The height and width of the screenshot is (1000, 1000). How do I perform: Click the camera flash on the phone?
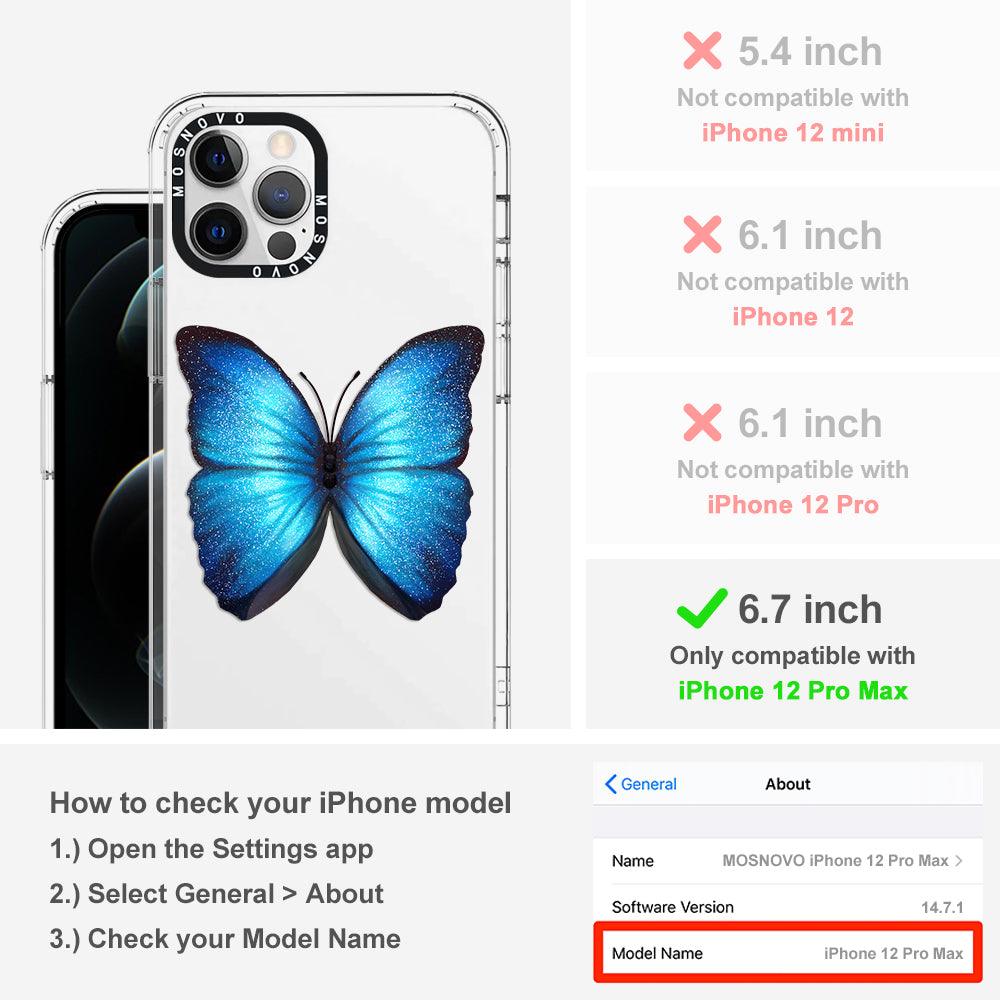click(x=280, y=145)
